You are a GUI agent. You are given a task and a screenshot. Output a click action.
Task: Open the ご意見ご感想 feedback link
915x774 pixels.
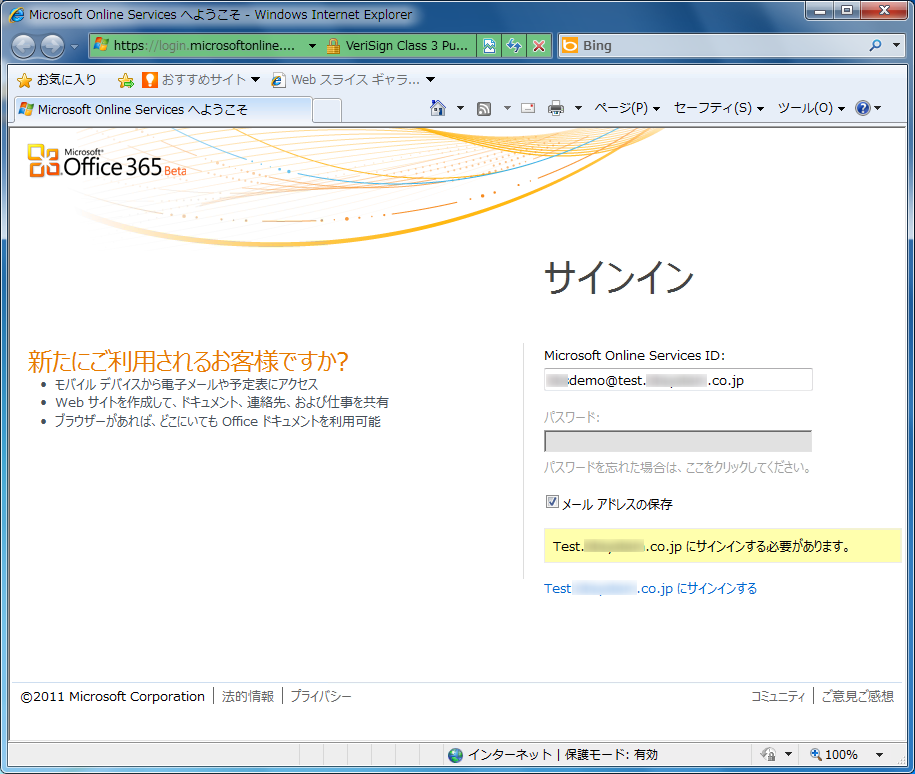click(857, 696)
